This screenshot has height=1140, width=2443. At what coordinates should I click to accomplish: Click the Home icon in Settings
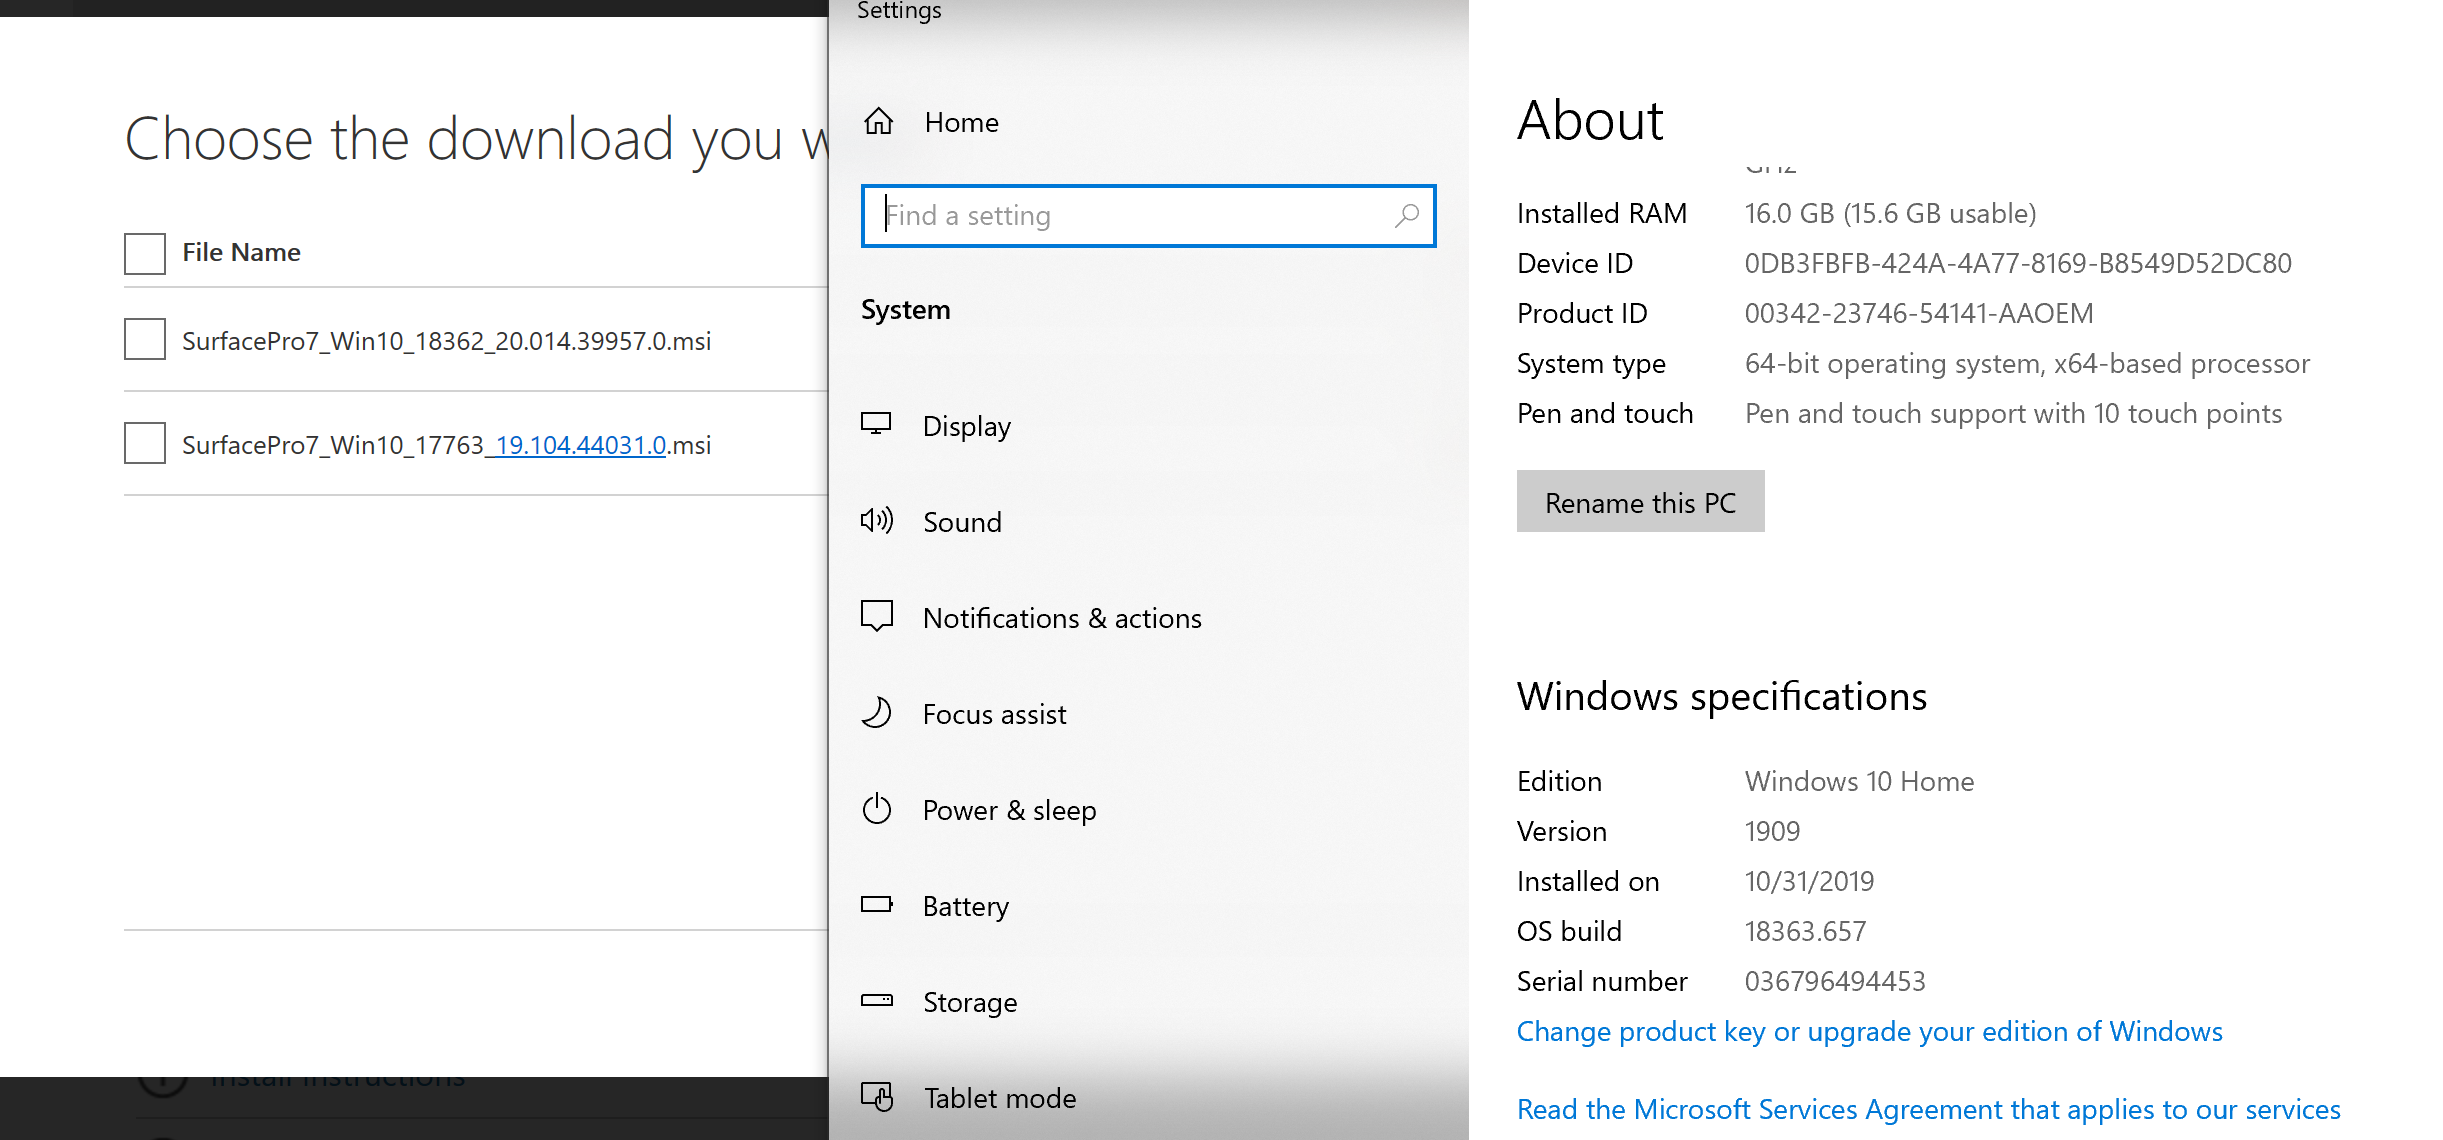[x=878, y=121]
